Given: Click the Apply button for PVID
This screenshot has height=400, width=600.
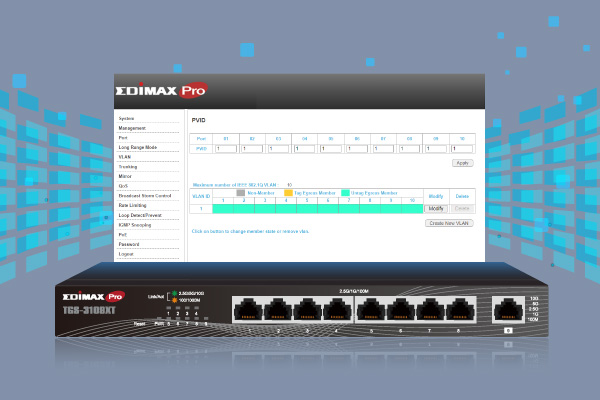Looking at the screenshot, I should [463, 163].
